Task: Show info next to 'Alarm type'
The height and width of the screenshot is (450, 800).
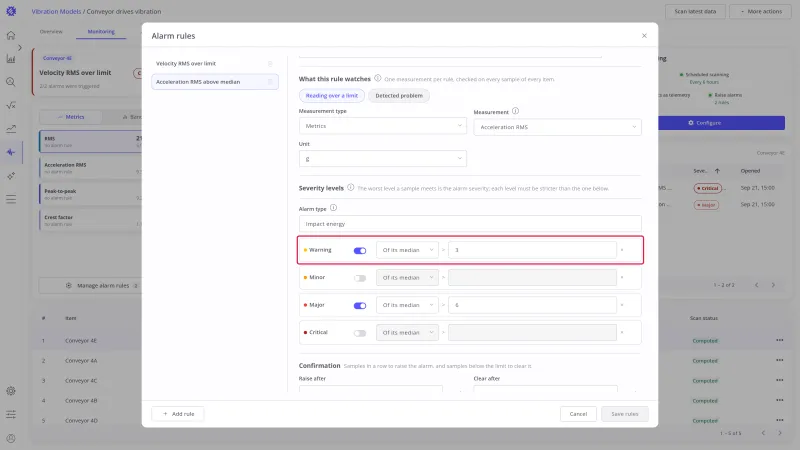Action: coord(333,208)
